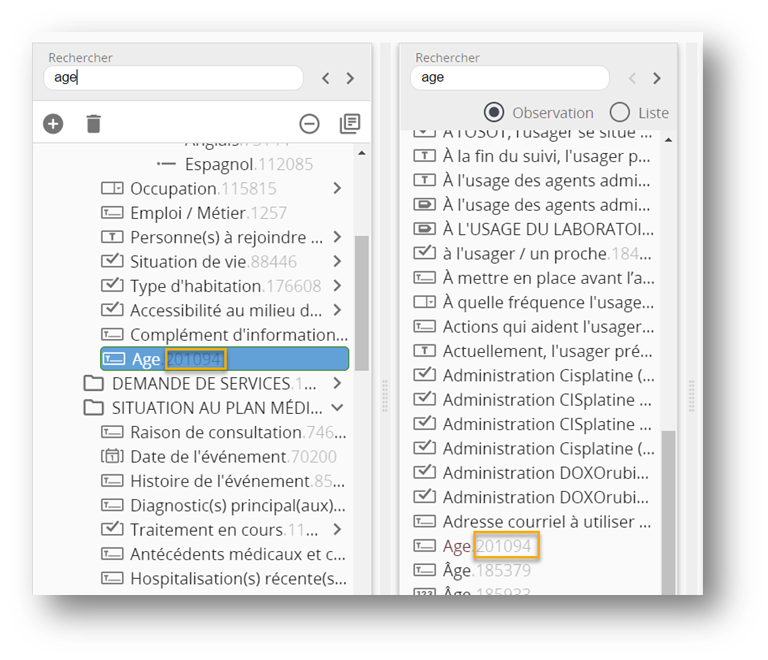Click the left Rechercher search field
Image resolution: width=768 pixels, height=660 pixels.
[172, 77]
